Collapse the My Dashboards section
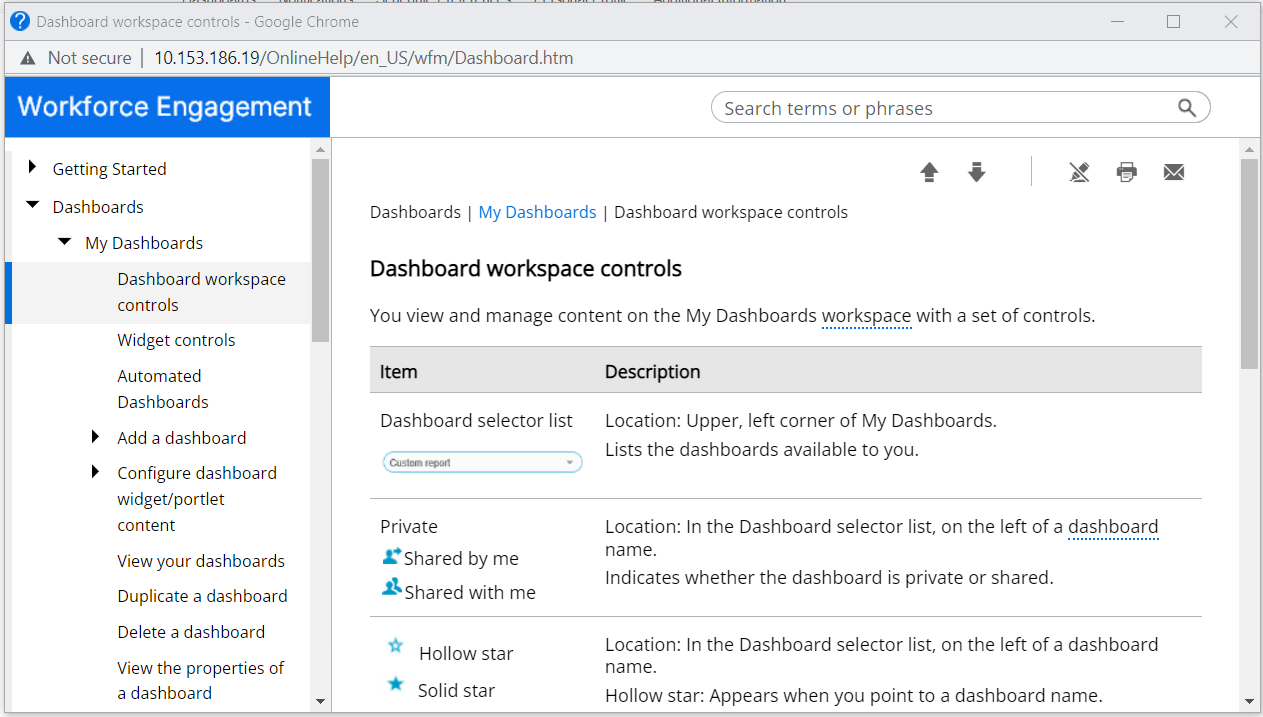Screen dimensions: 1263x717 [65, 242]
